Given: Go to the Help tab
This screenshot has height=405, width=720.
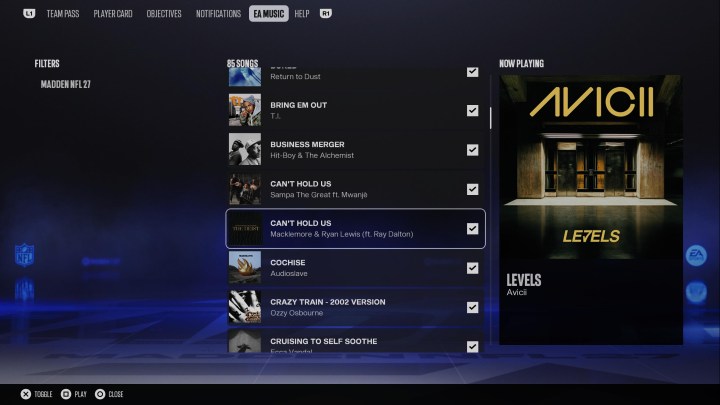Looking at the screenshot, I should click(302, 14).
